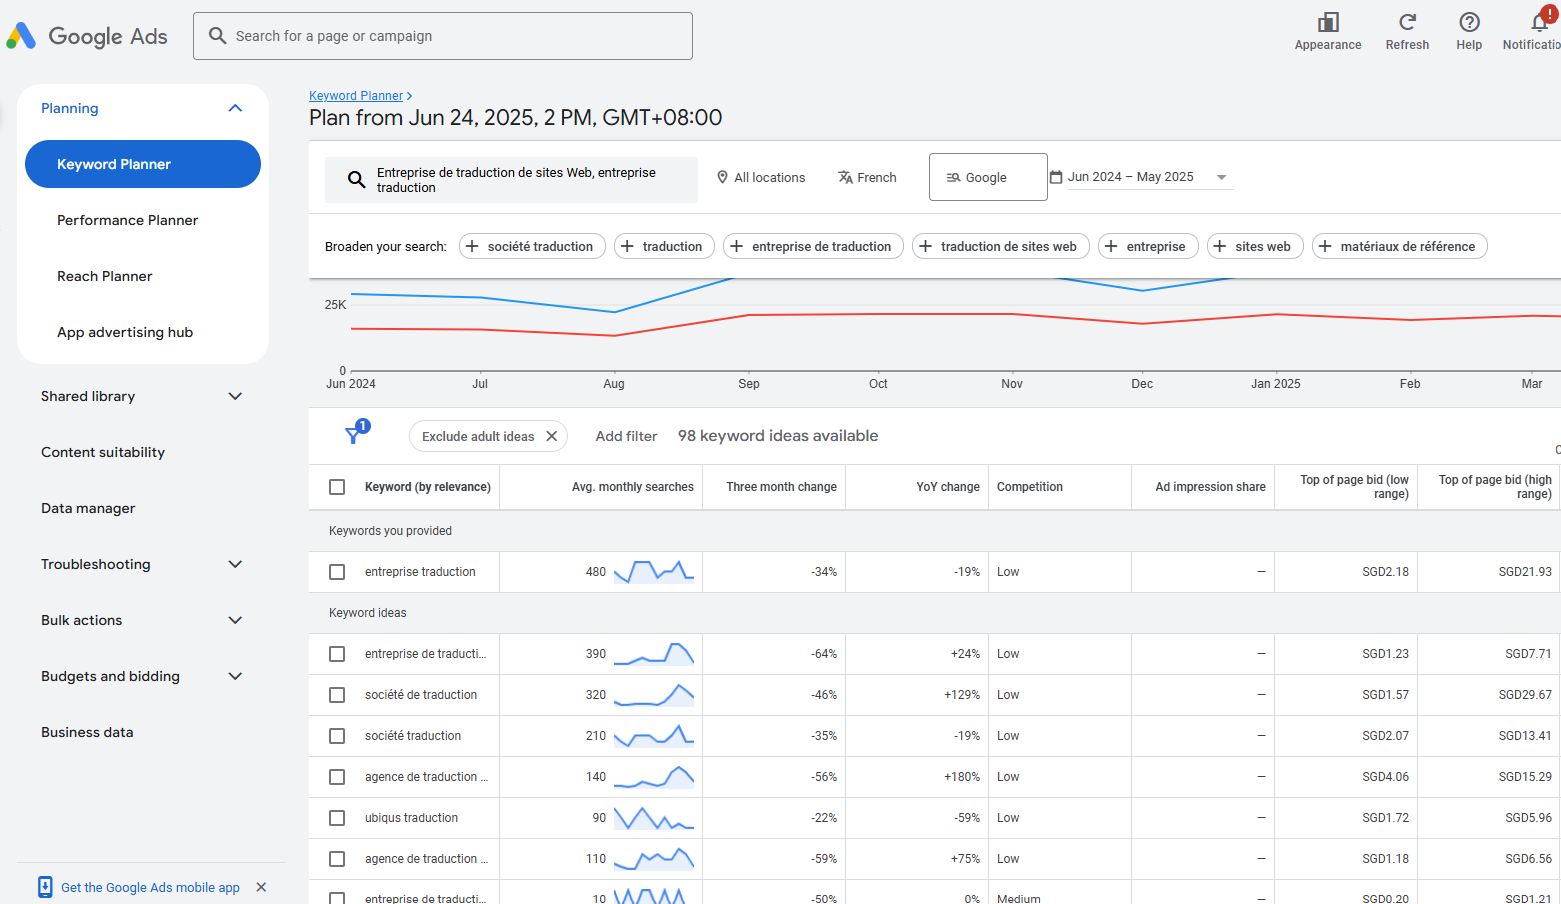Add 'société traduction' to broaden search

[x=531, y=246]
